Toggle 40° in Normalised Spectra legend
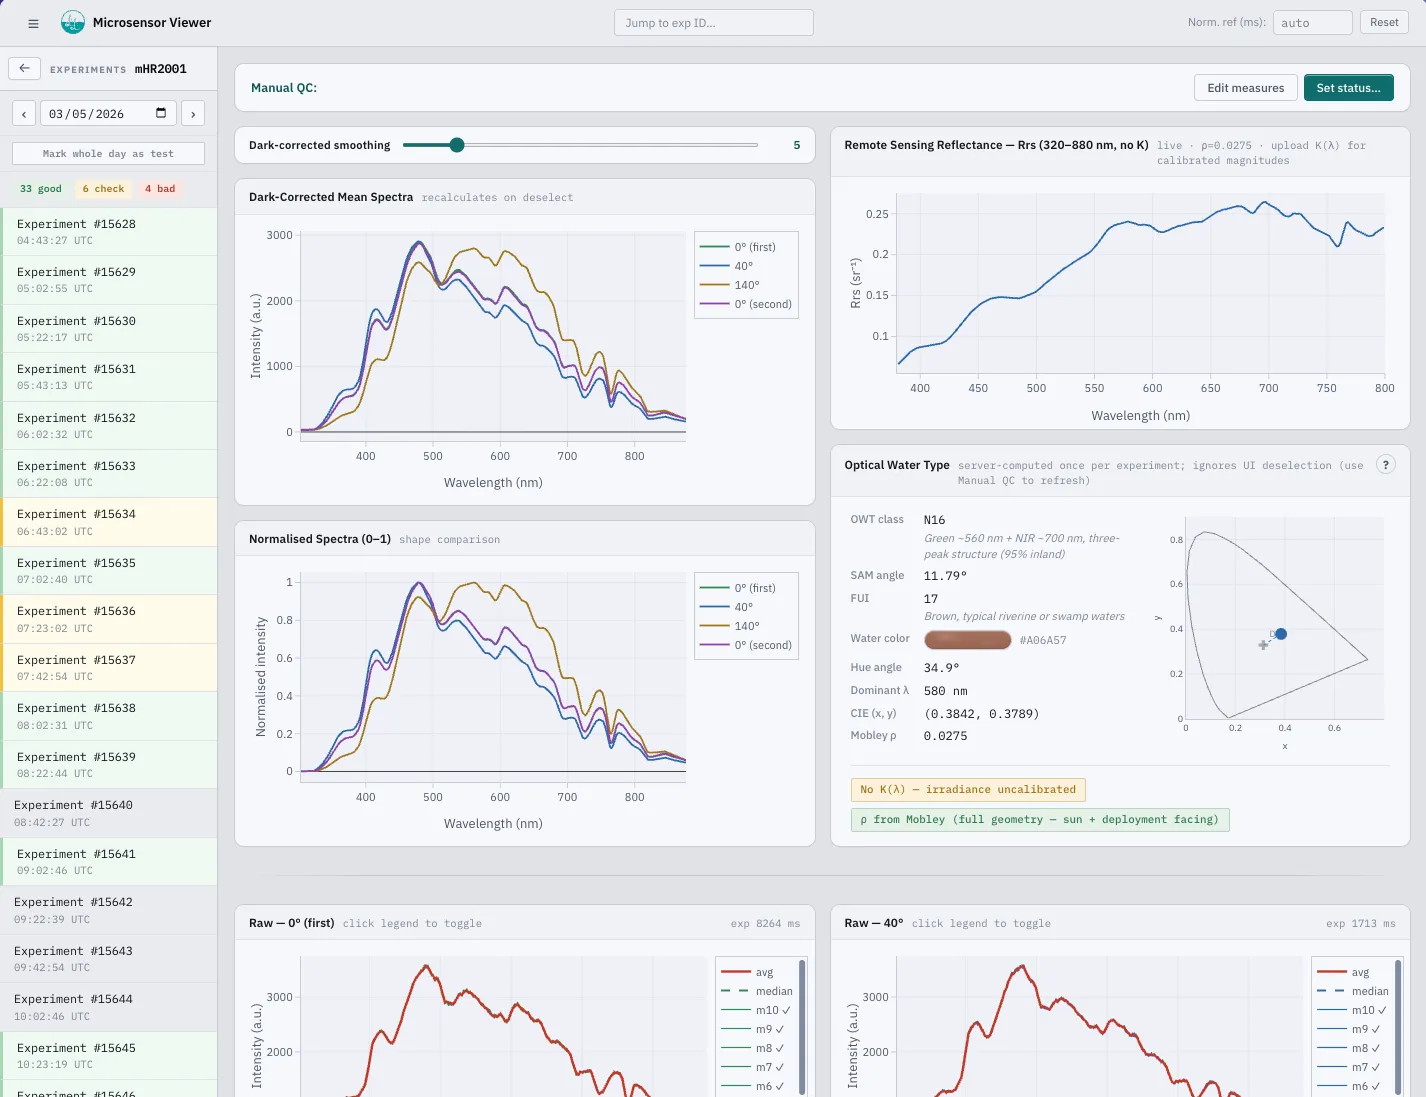The width and height of the screenshot is (1426, 1097). [746, 607]
